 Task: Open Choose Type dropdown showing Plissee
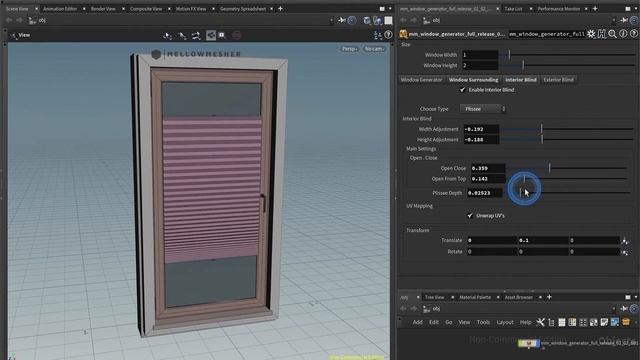(x=483, y=109)
